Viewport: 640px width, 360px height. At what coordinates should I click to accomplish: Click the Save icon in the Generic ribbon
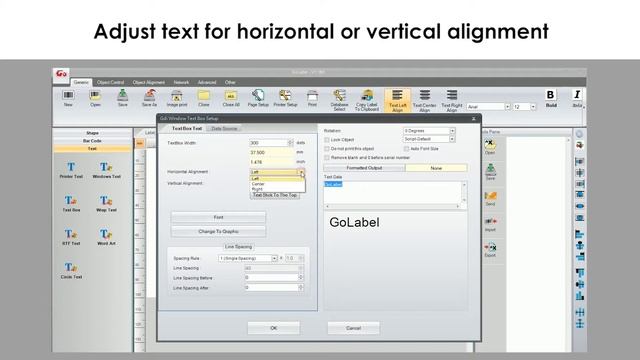(x=122, y=98)
